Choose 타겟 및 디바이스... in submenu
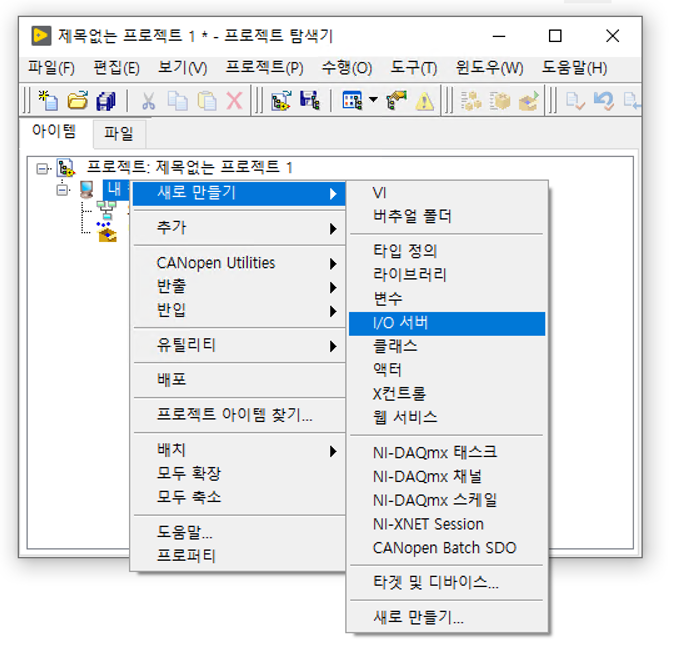The width and height of the screenshot is (674, 651). point(447,583)
